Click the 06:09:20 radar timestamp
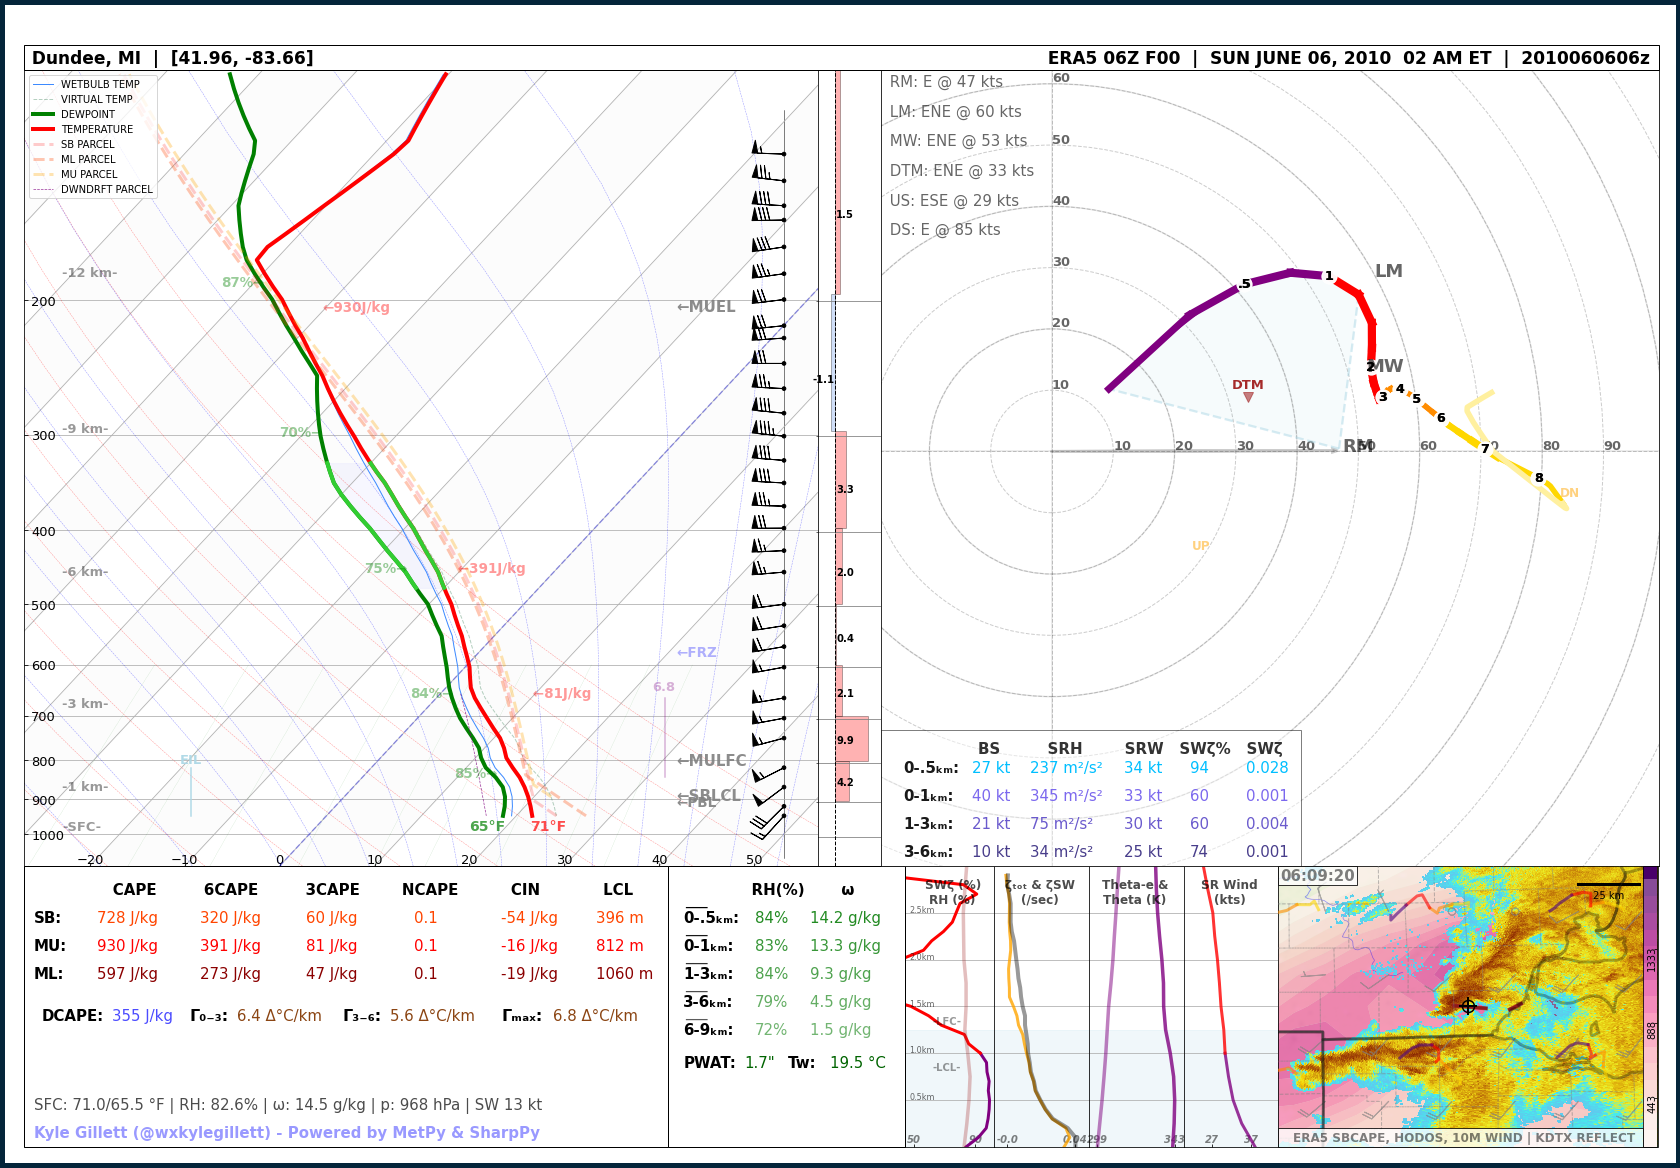 tap(1317, 876)
